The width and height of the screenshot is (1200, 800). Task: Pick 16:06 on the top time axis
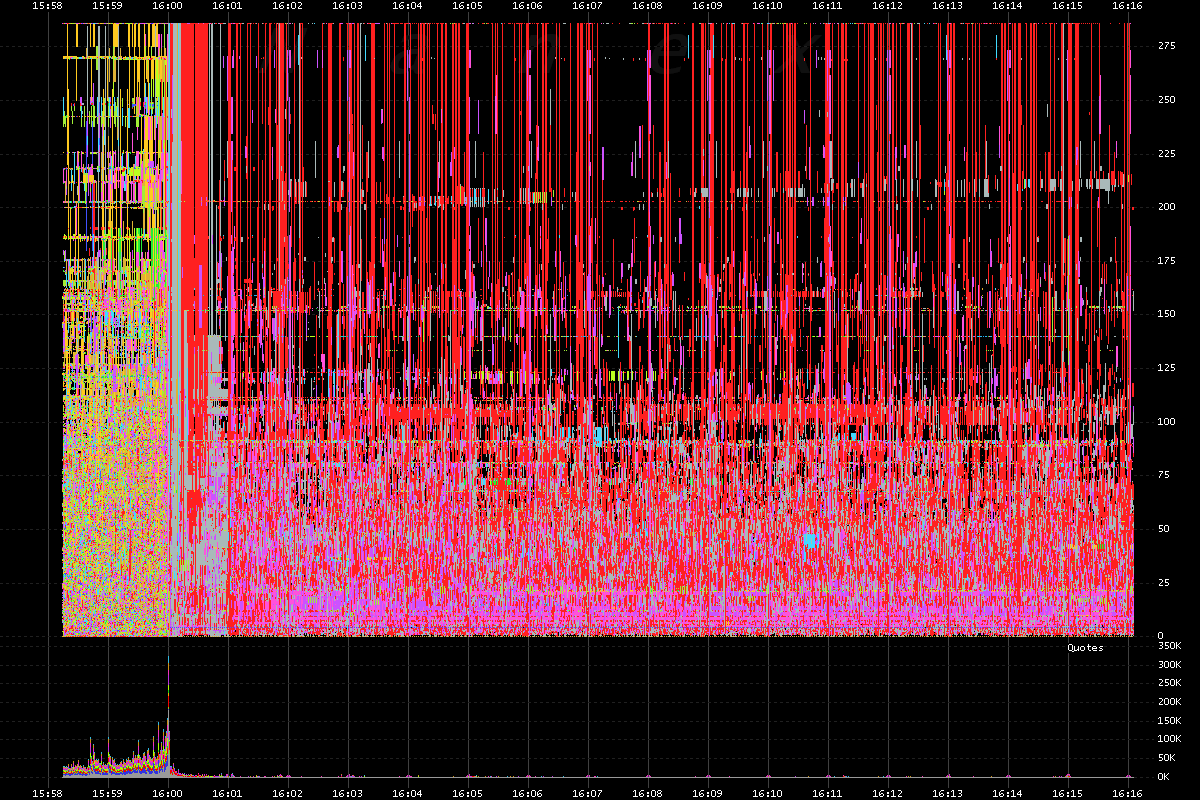pos(527,6)
